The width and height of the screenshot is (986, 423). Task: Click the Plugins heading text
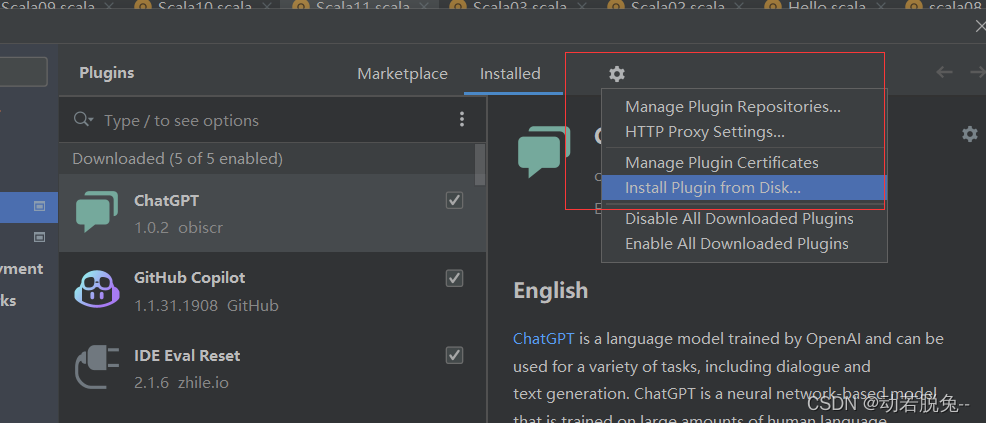pos(107,73)
